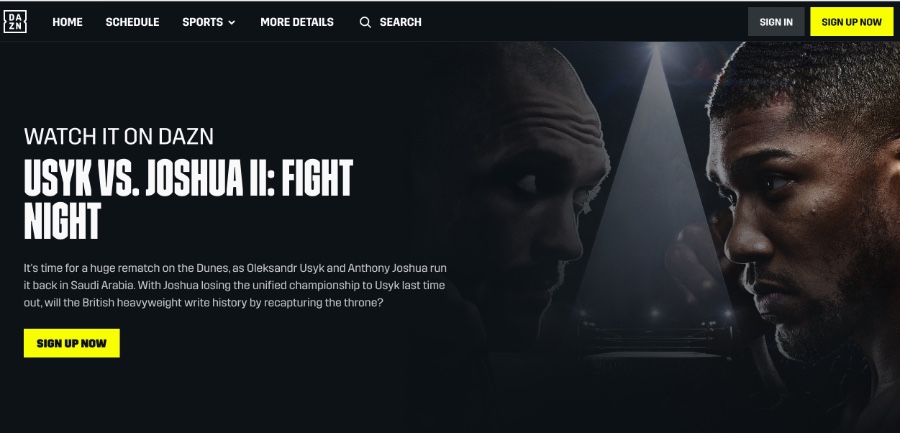Click the DAZN logo icon
Screen dimensions: 900x433
point(15,22)
